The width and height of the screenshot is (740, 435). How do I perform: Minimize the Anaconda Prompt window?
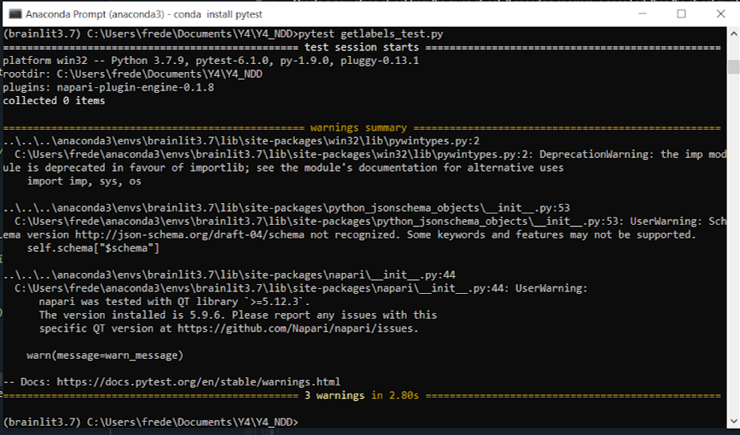642,14
